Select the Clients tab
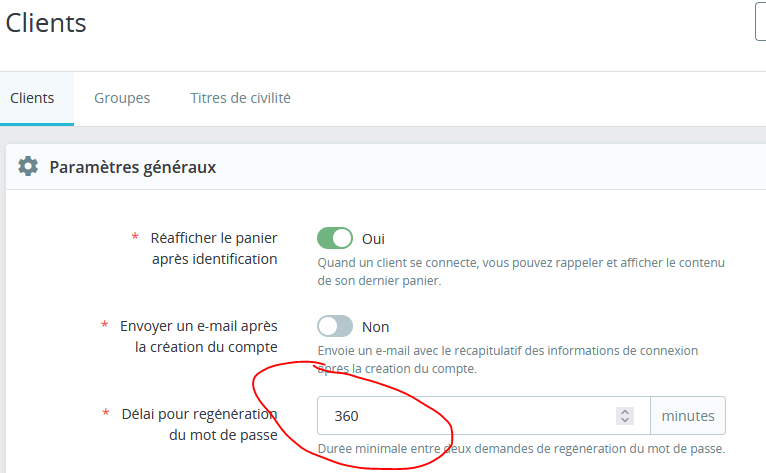The height and width of the screenshot is (473, 766). [x=32, y=98]
